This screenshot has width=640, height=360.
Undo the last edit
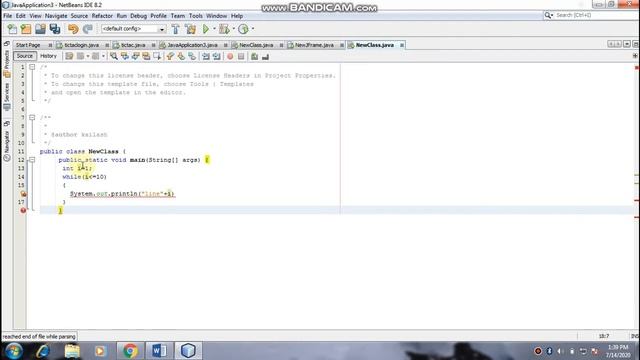73,29
